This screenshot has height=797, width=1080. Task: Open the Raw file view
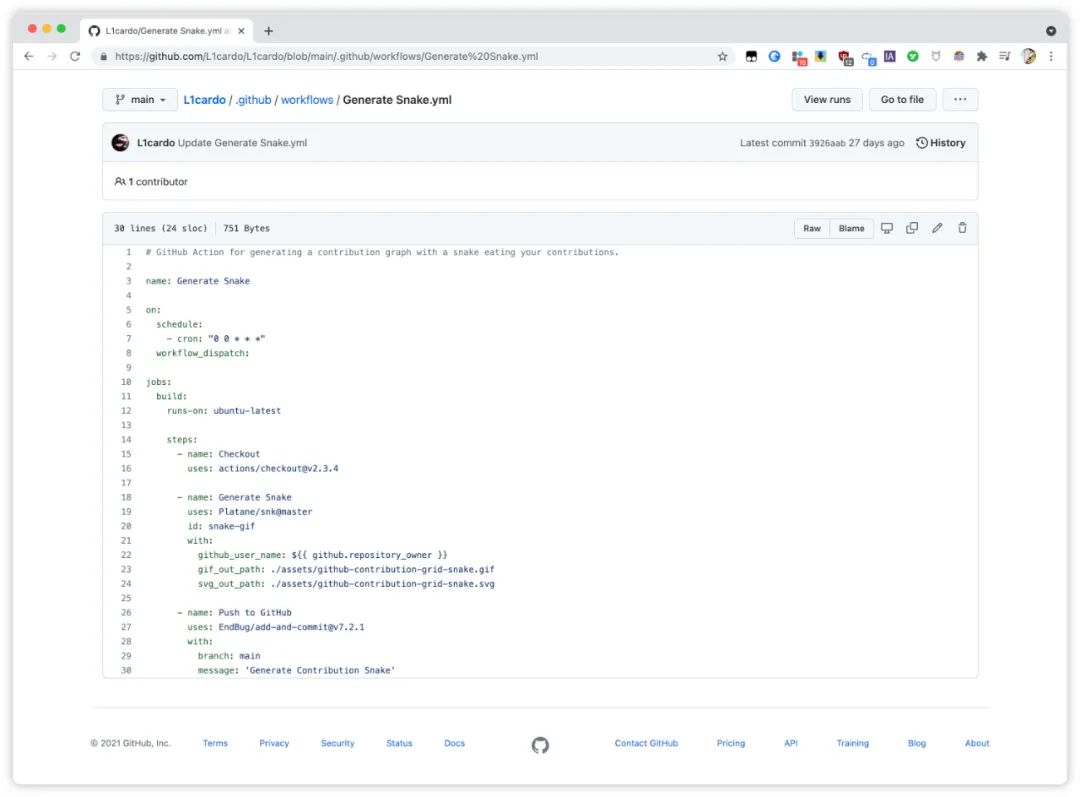[x=812, y=228]
